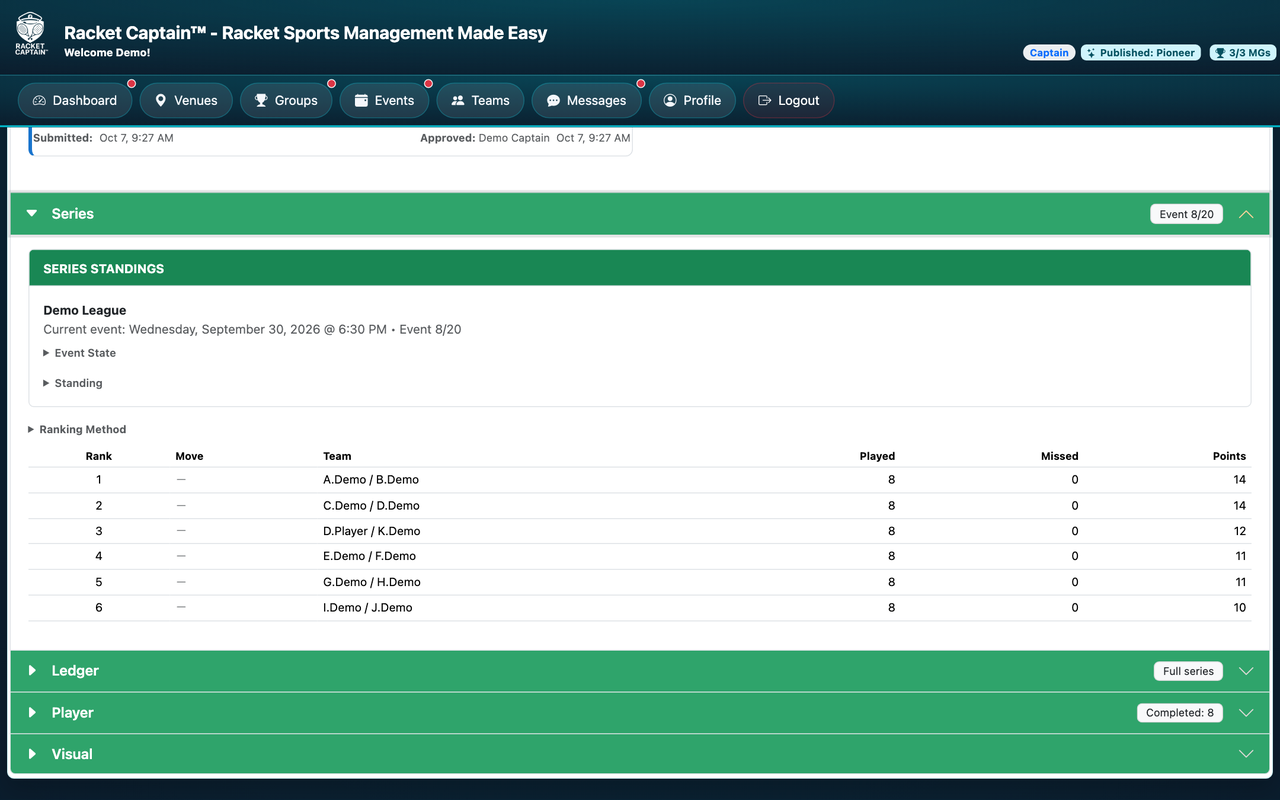Expand the Event State details
This screenshot has height=800, width=1280.
[80, 353]
